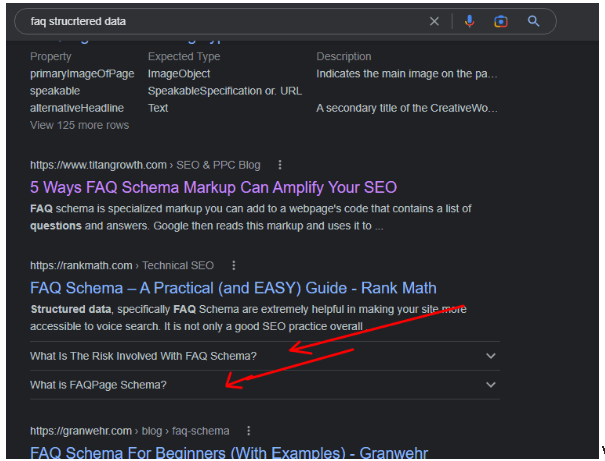Click the Rank Math snippet starting 'Structured data, specifically'

tap(248, 318)
